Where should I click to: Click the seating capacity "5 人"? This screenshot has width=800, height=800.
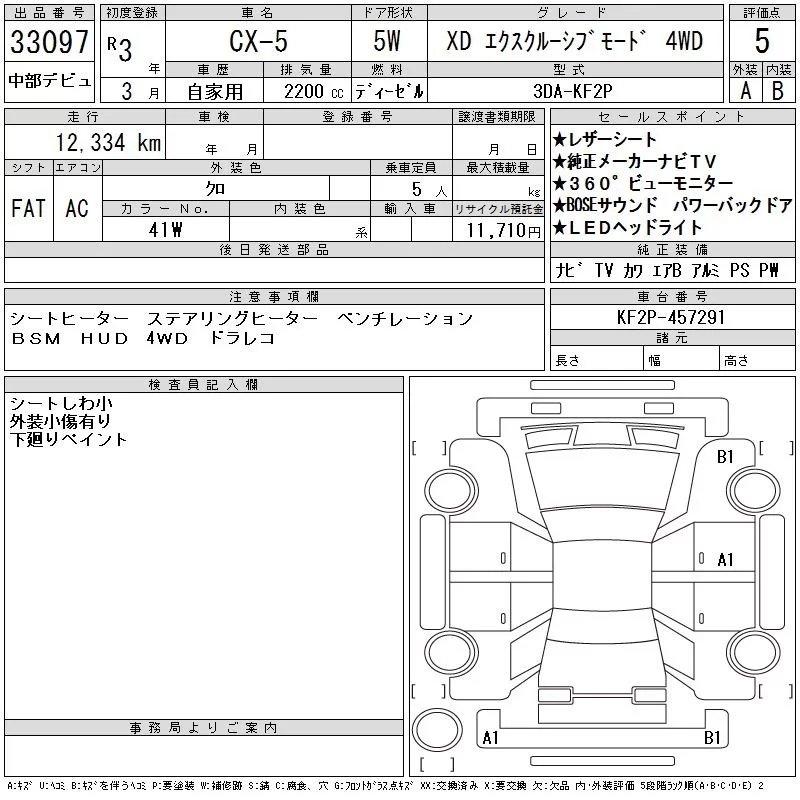429,190
